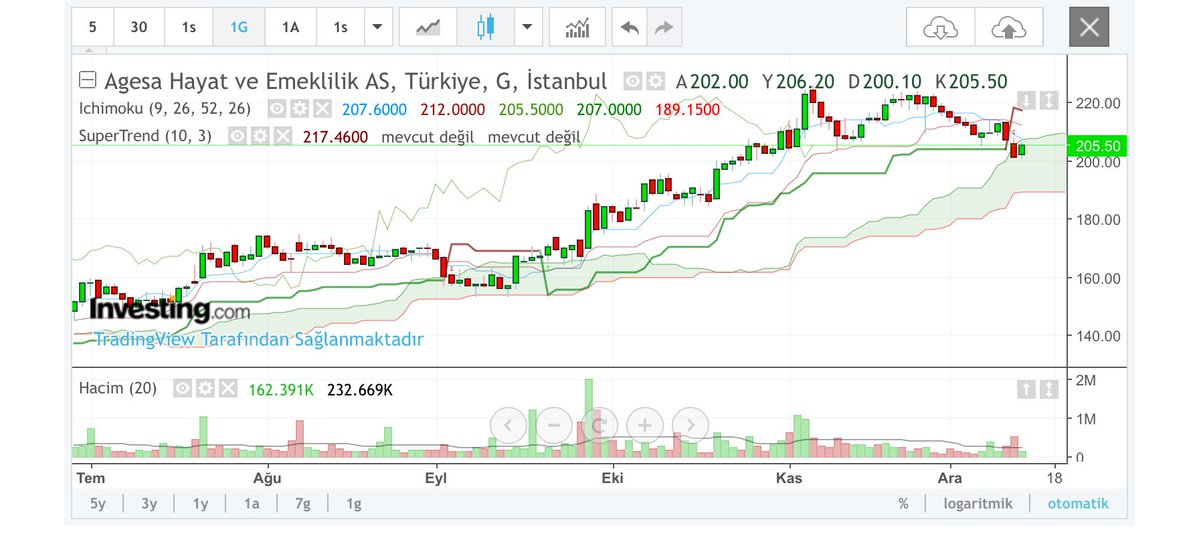
Task: Click Ichimoku value 212.0000
Action: 453,110
